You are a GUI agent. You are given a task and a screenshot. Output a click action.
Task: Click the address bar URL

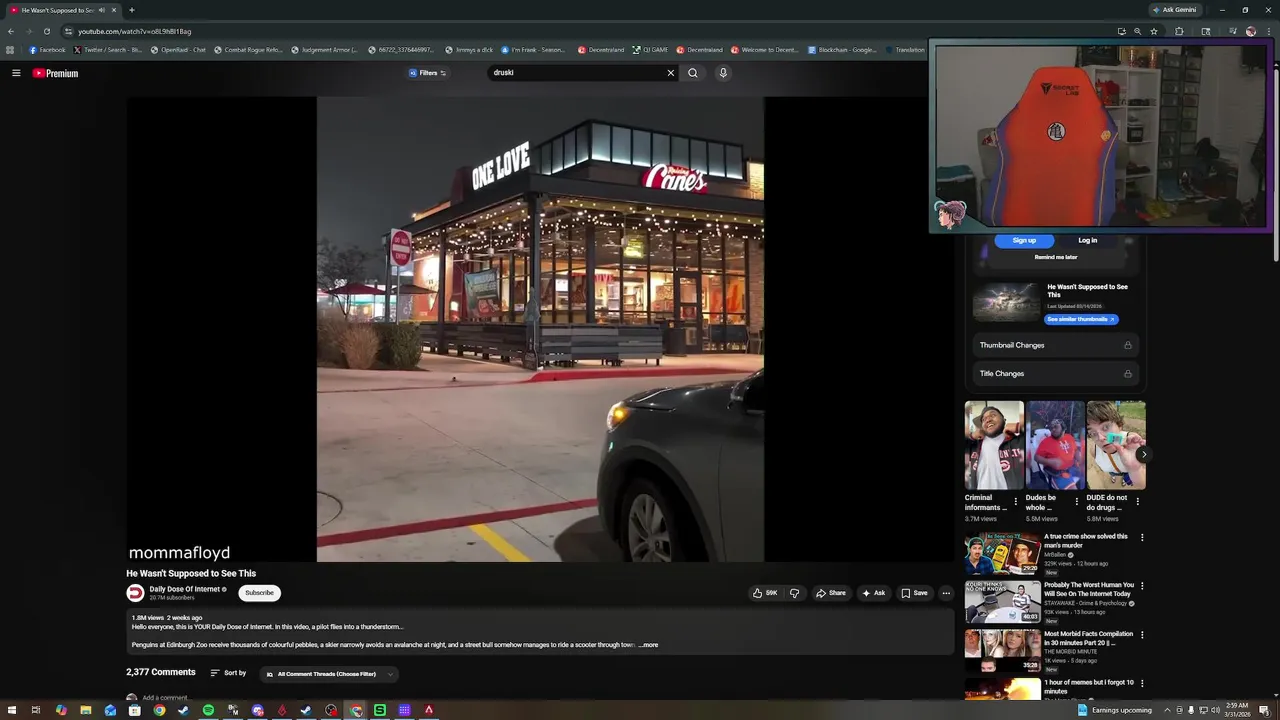tap(135, 31)
